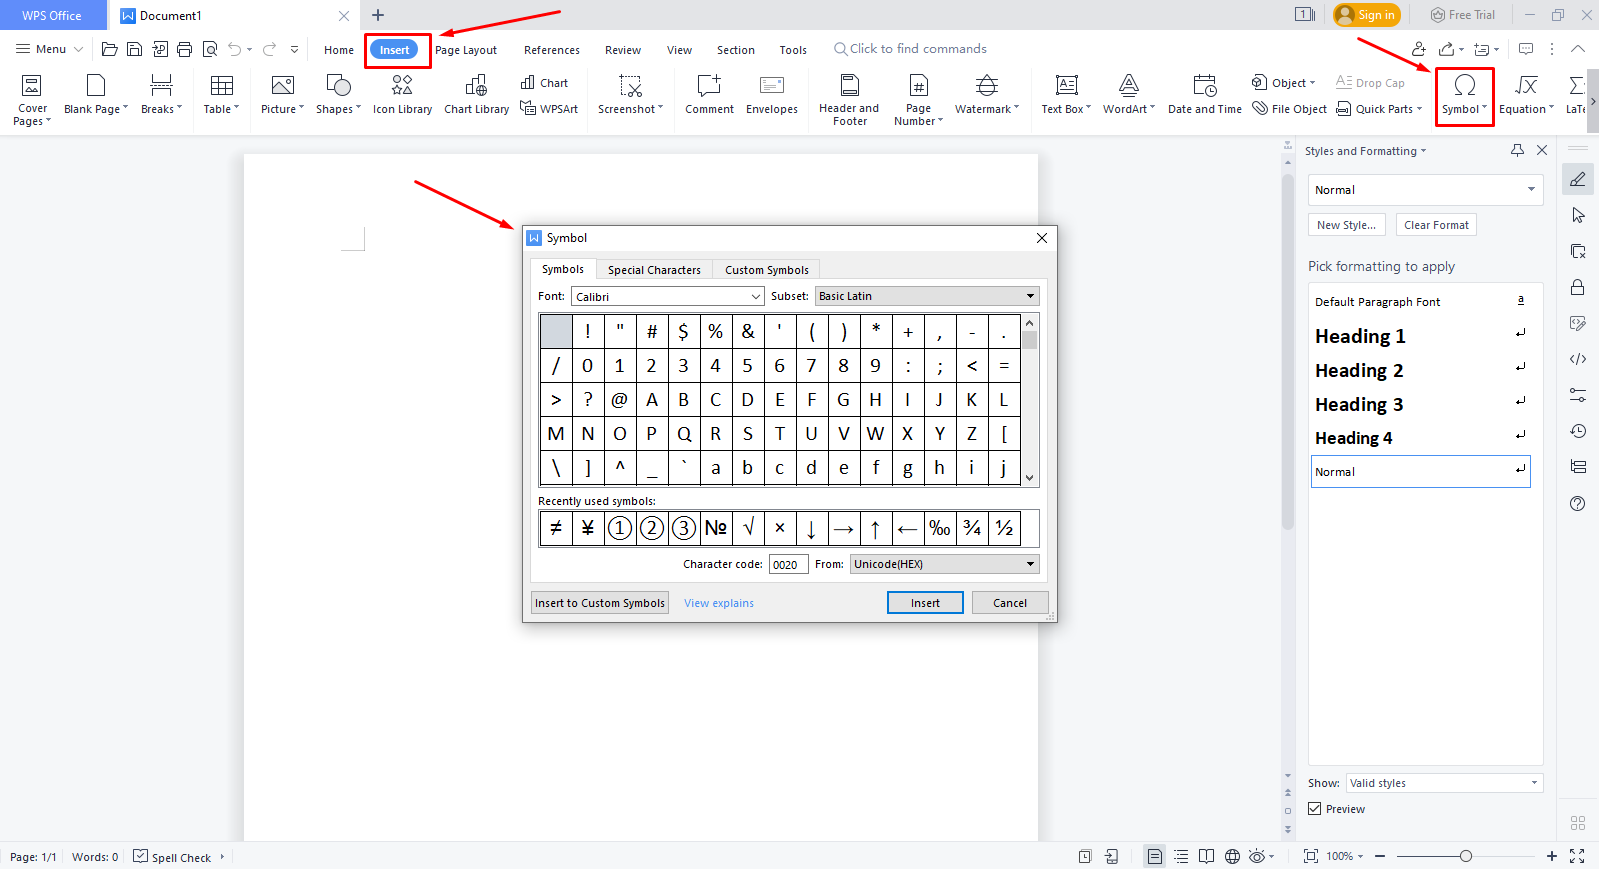Open Header and Footer

click(849, 100)
